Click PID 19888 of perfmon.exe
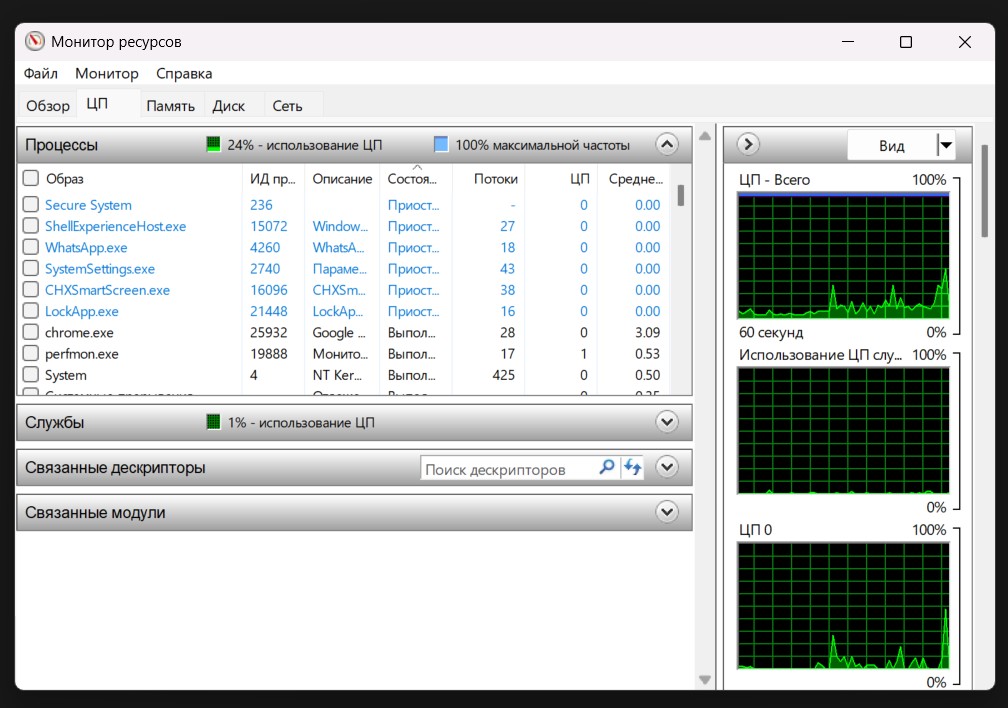The image size is (1008, 708). [x=269, y=354]
